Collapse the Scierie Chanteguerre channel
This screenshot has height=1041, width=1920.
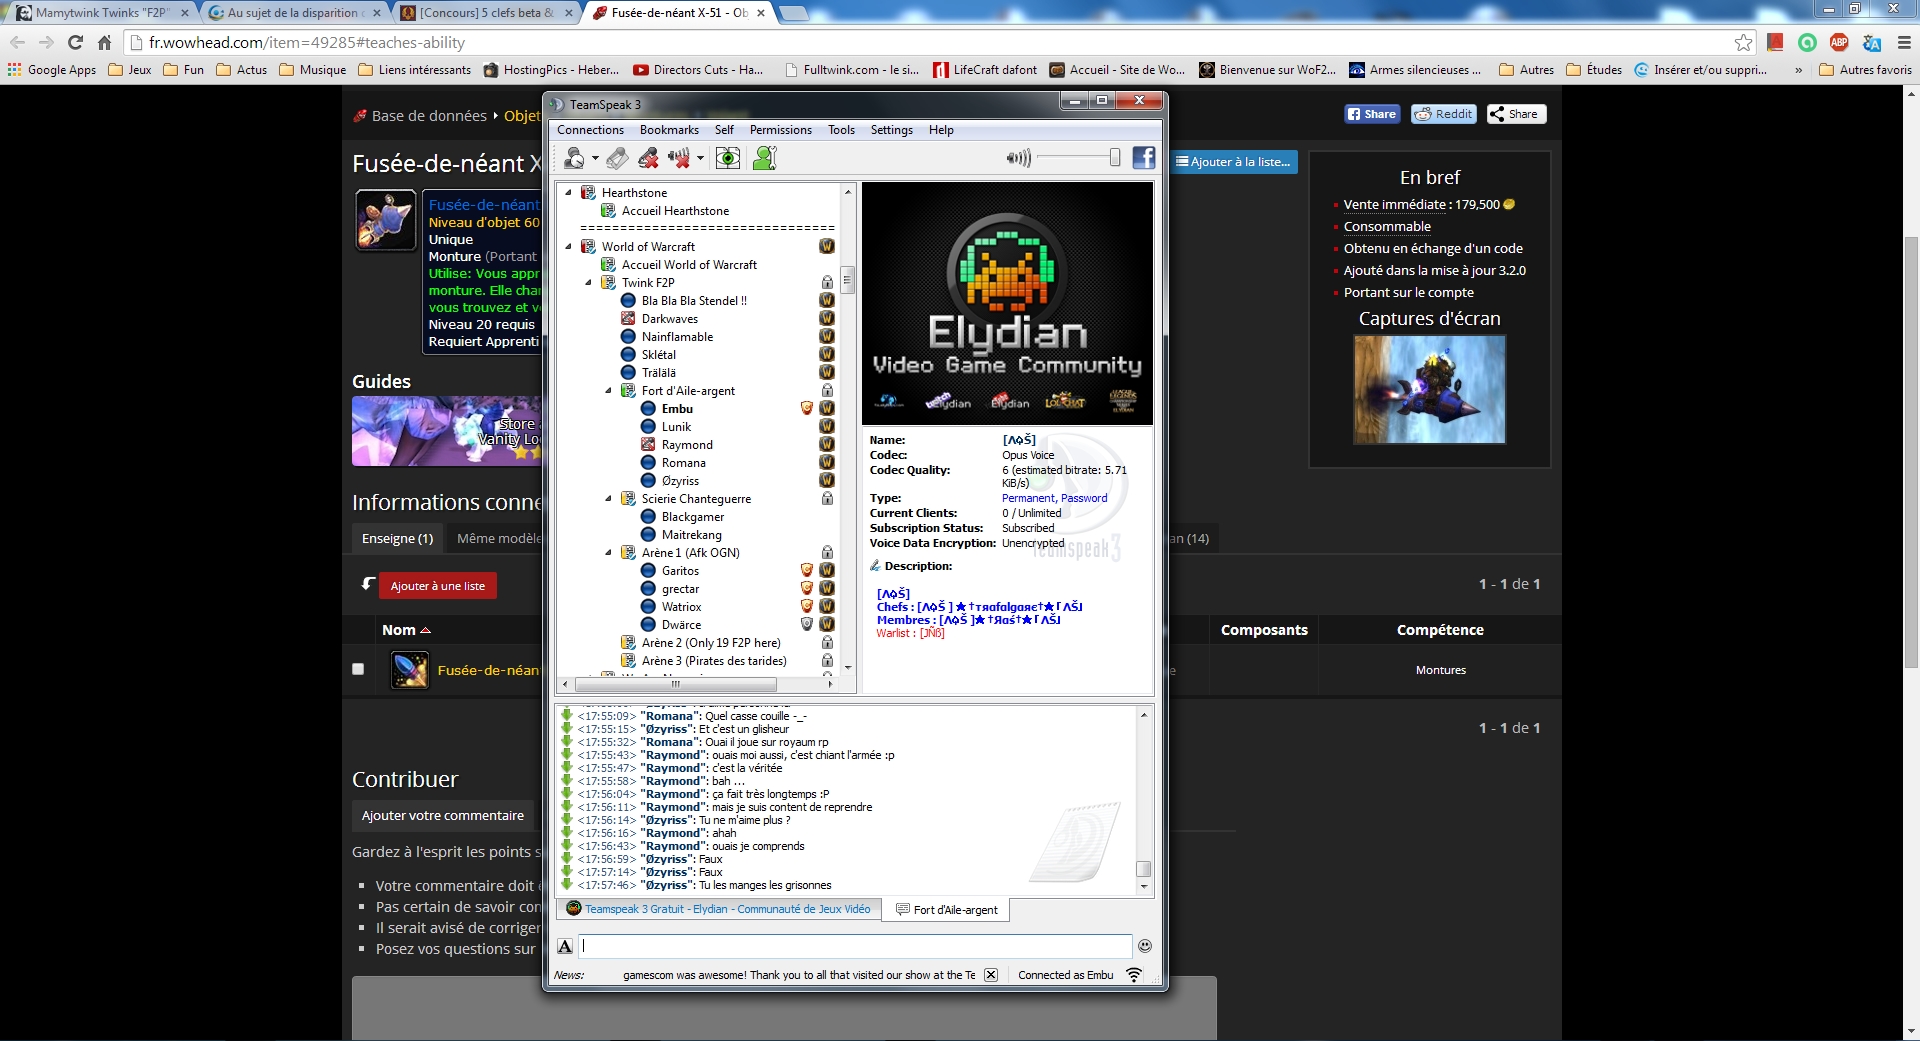(608, 499)
